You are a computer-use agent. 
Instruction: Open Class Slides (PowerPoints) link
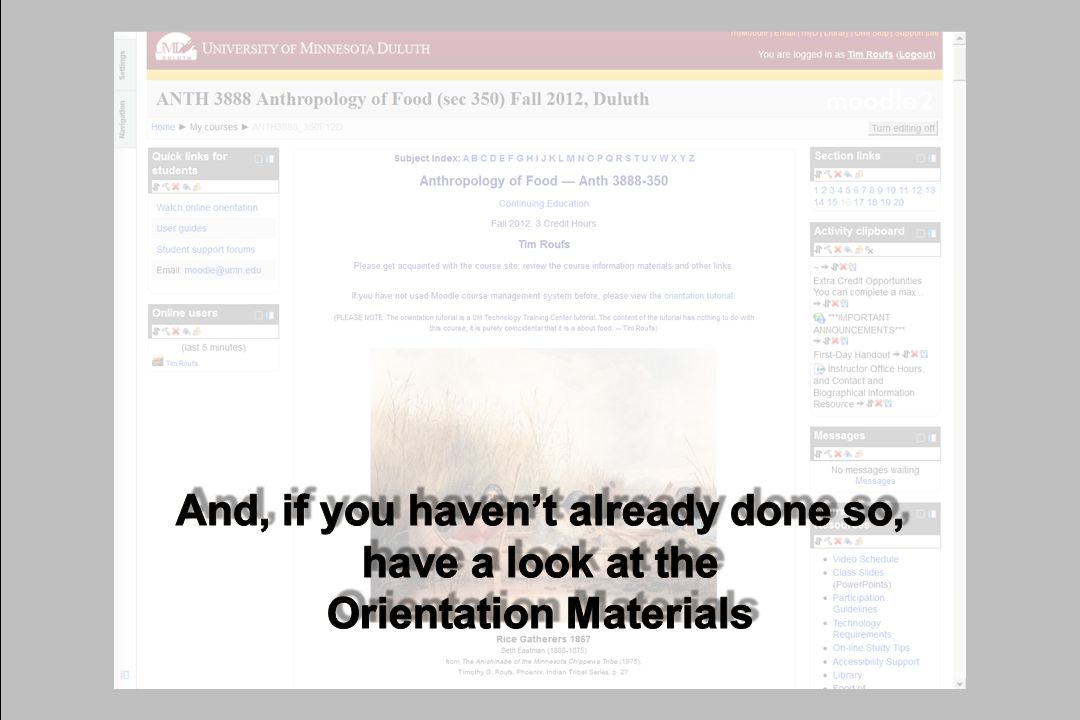(862, 579)
